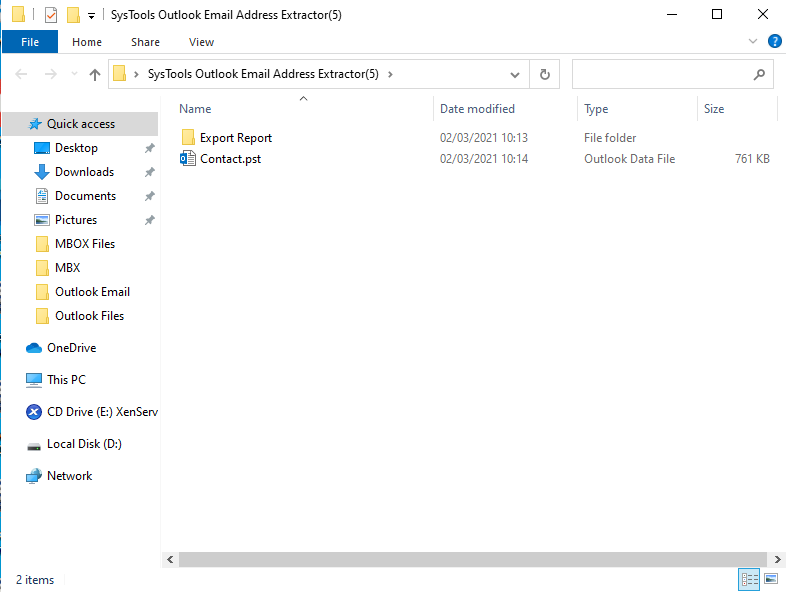This screenshot has height=592, width=787.
Task: Open Local Disk (D:)
Action: tap(84, 444)
